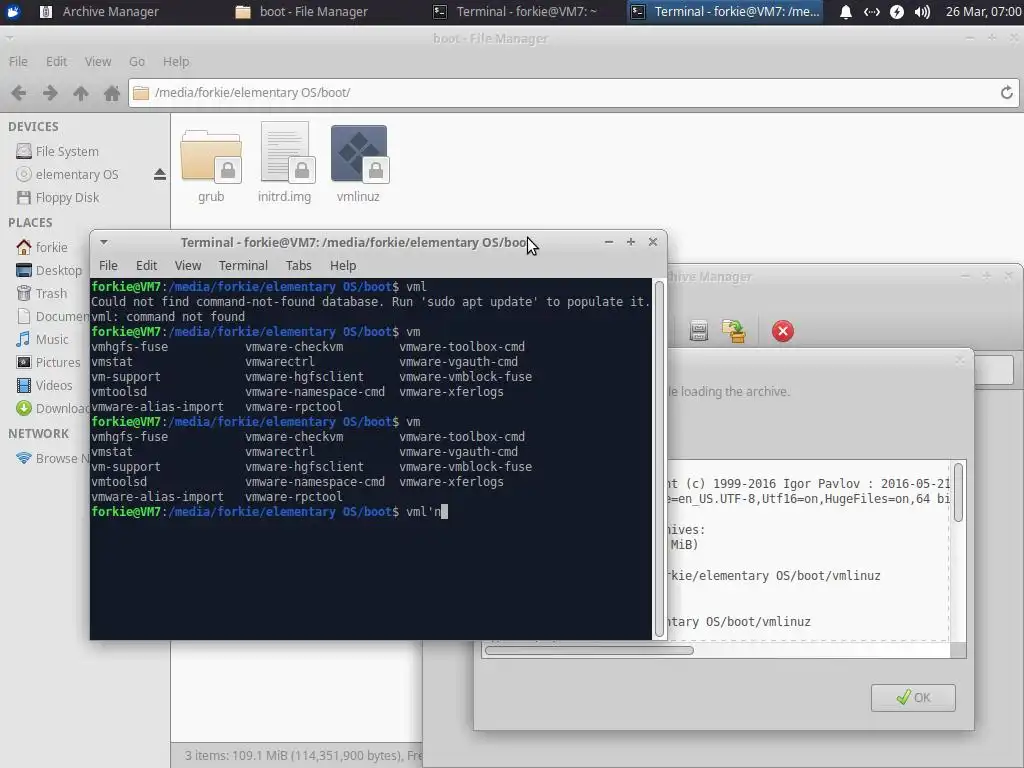
Task: Open the View menu in terminal window
Action: (x=187, y=266)
